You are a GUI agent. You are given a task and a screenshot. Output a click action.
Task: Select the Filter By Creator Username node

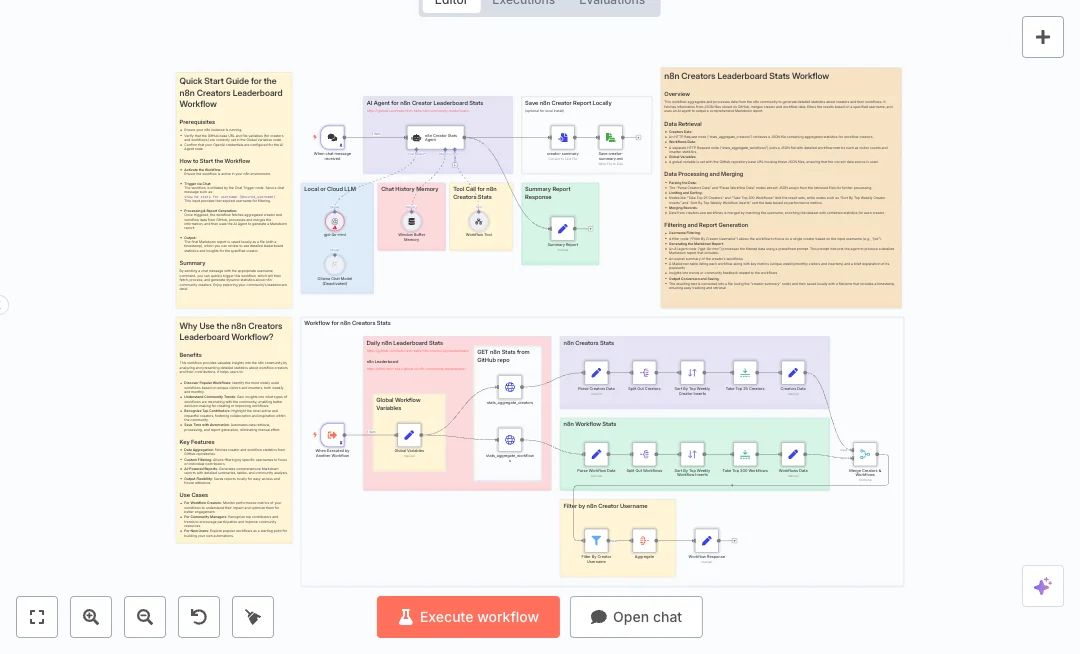pyautogui.click(x=596, y=541)
